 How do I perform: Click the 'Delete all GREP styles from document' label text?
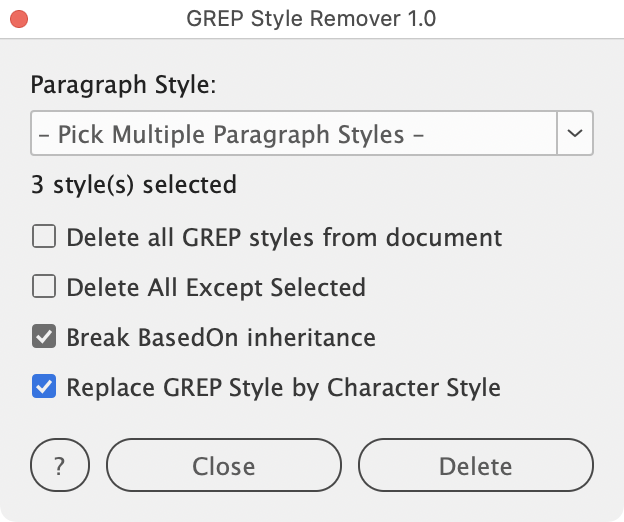284,238
